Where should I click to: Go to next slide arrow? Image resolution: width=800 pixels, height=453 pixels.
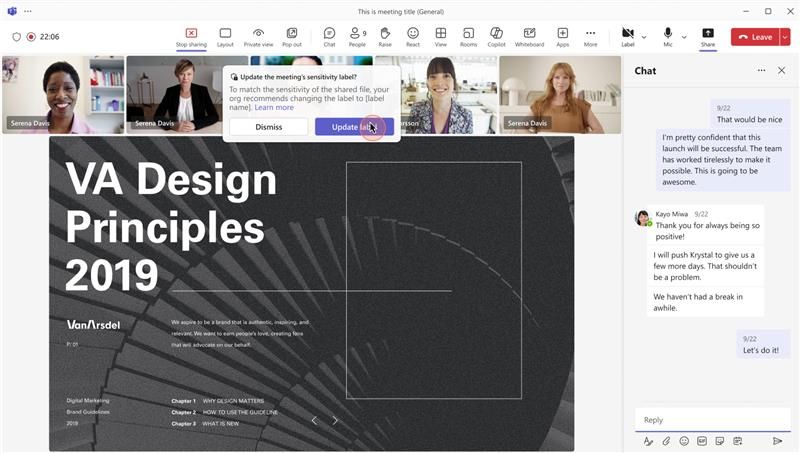(x=335, y=420)
